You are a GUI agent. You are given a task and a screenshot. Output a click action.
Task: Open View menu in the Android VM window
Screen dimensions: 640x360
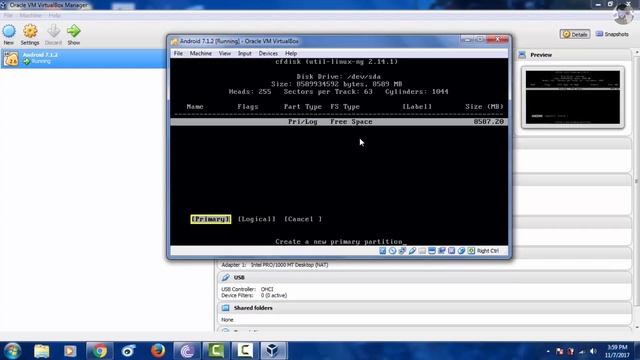point(224,53)
